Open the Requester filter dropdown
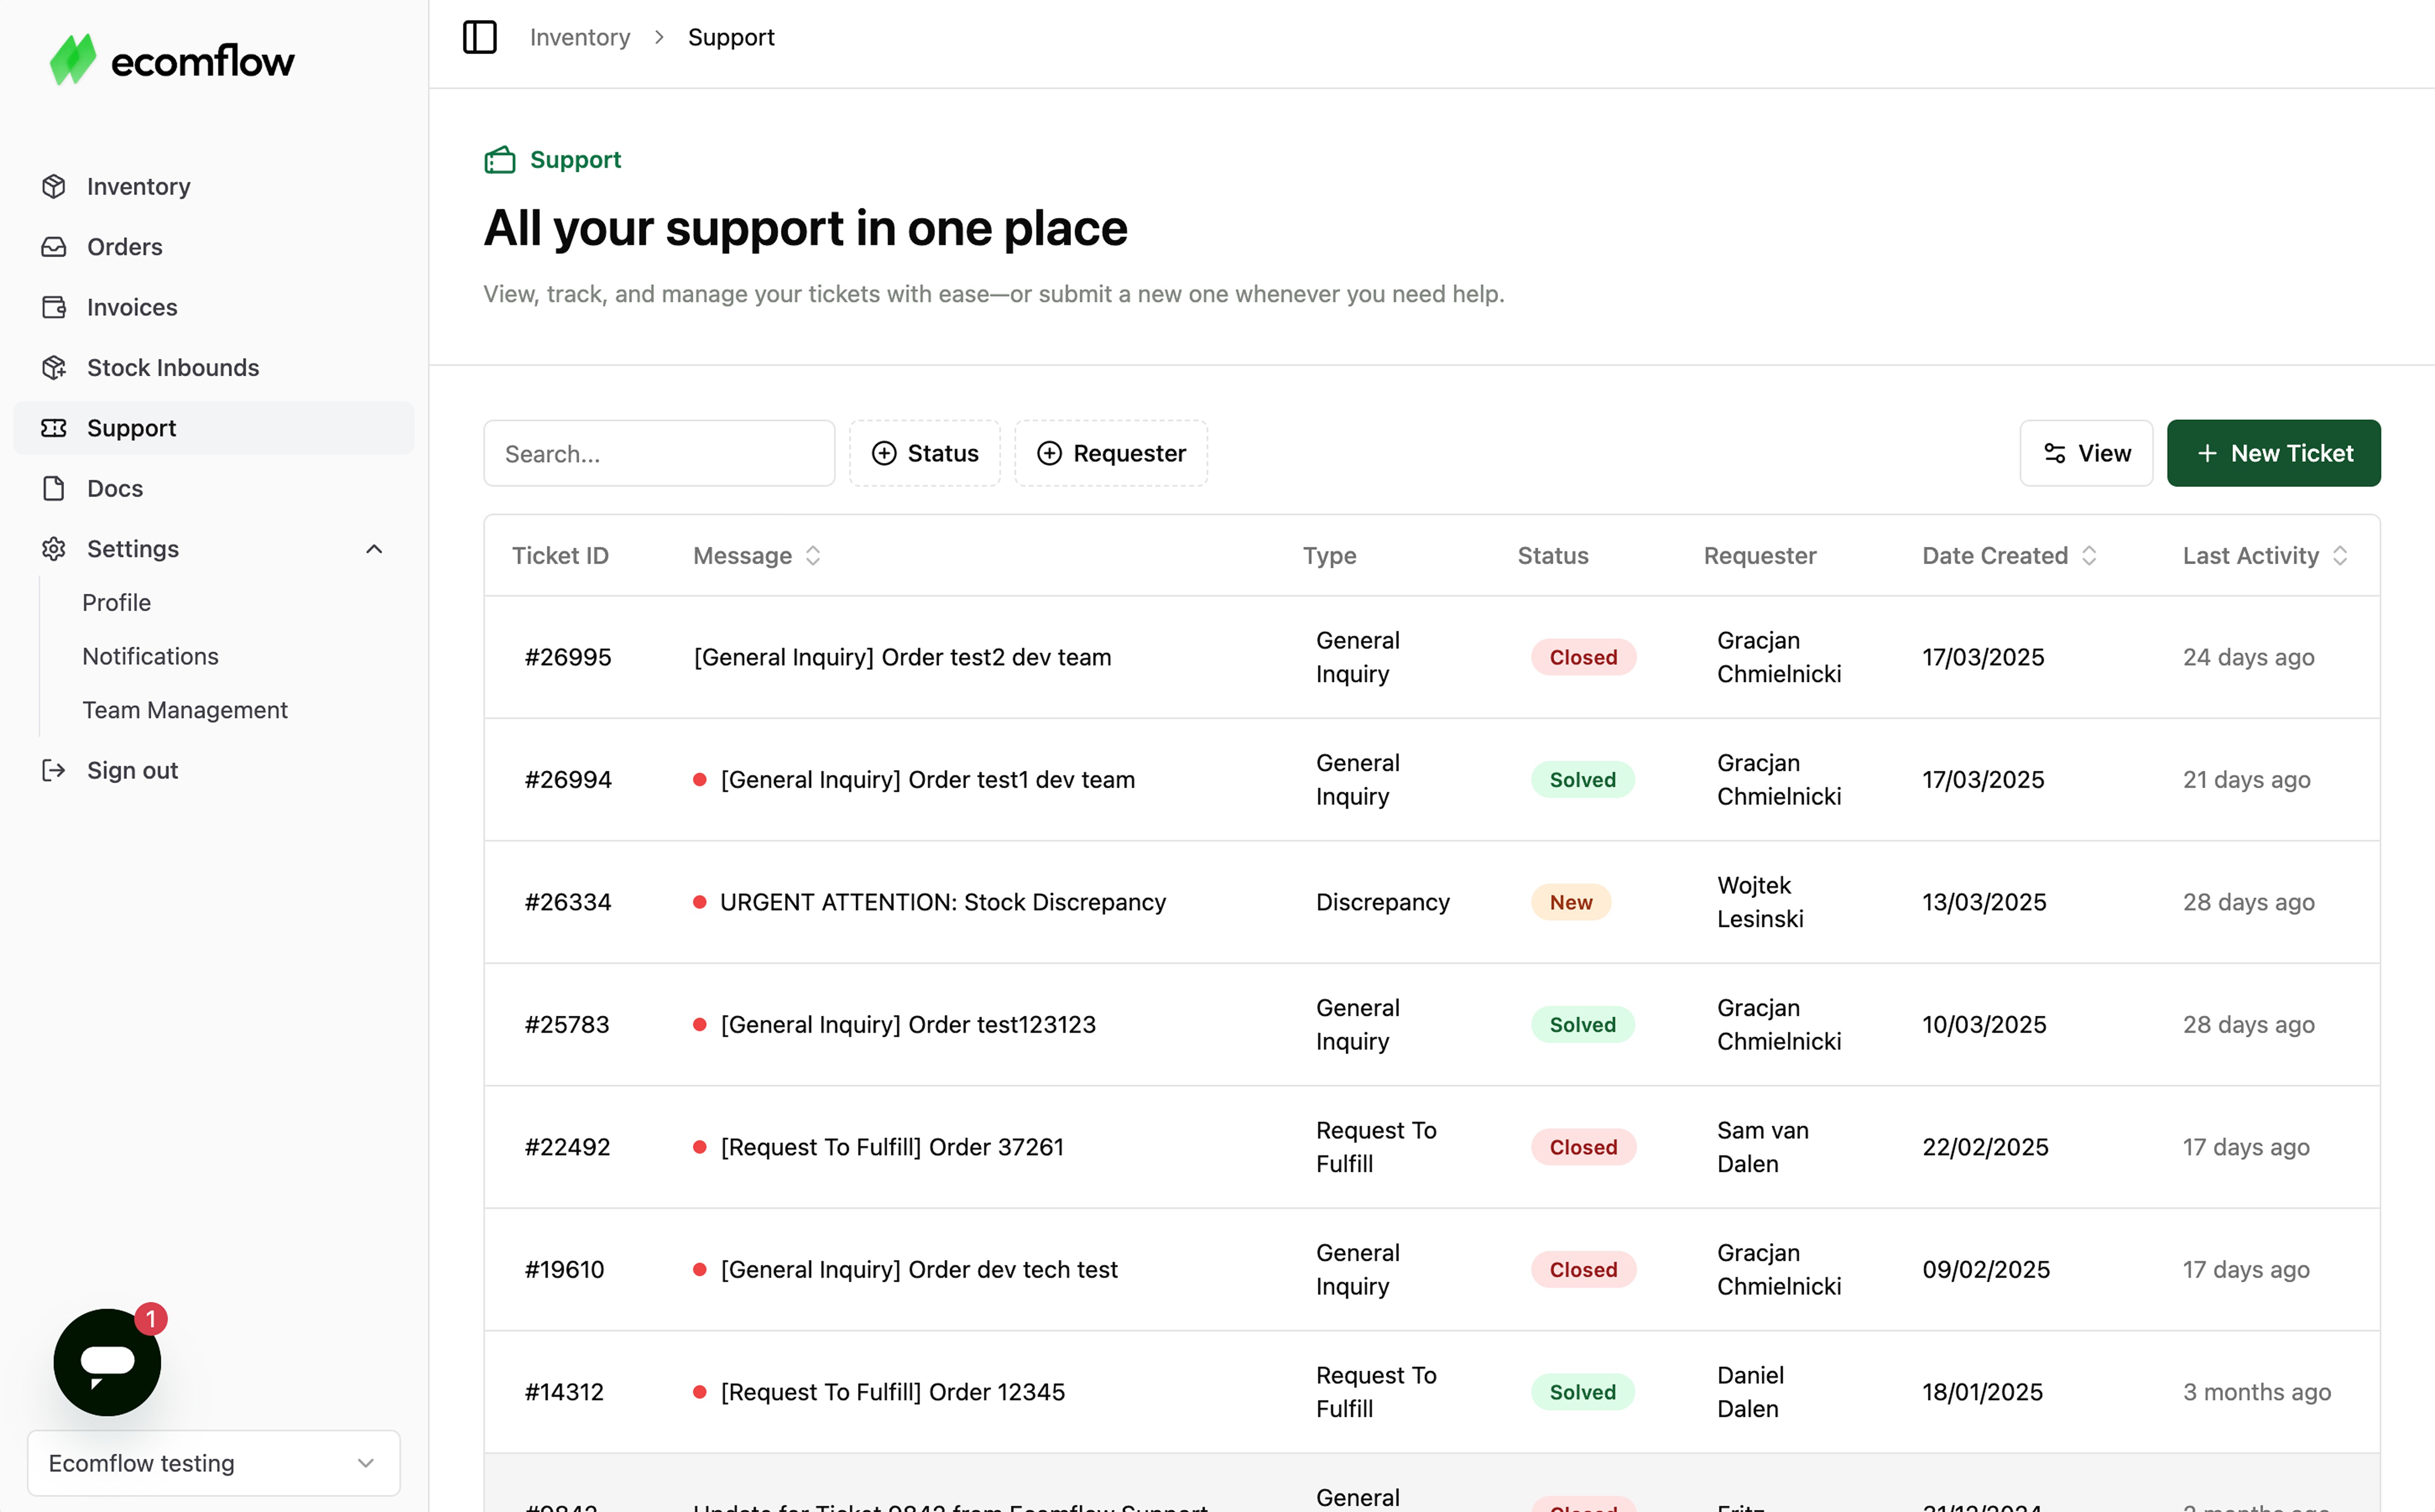The height and width of the screenshot is (1512, 2435). [x=1111, y=453]
